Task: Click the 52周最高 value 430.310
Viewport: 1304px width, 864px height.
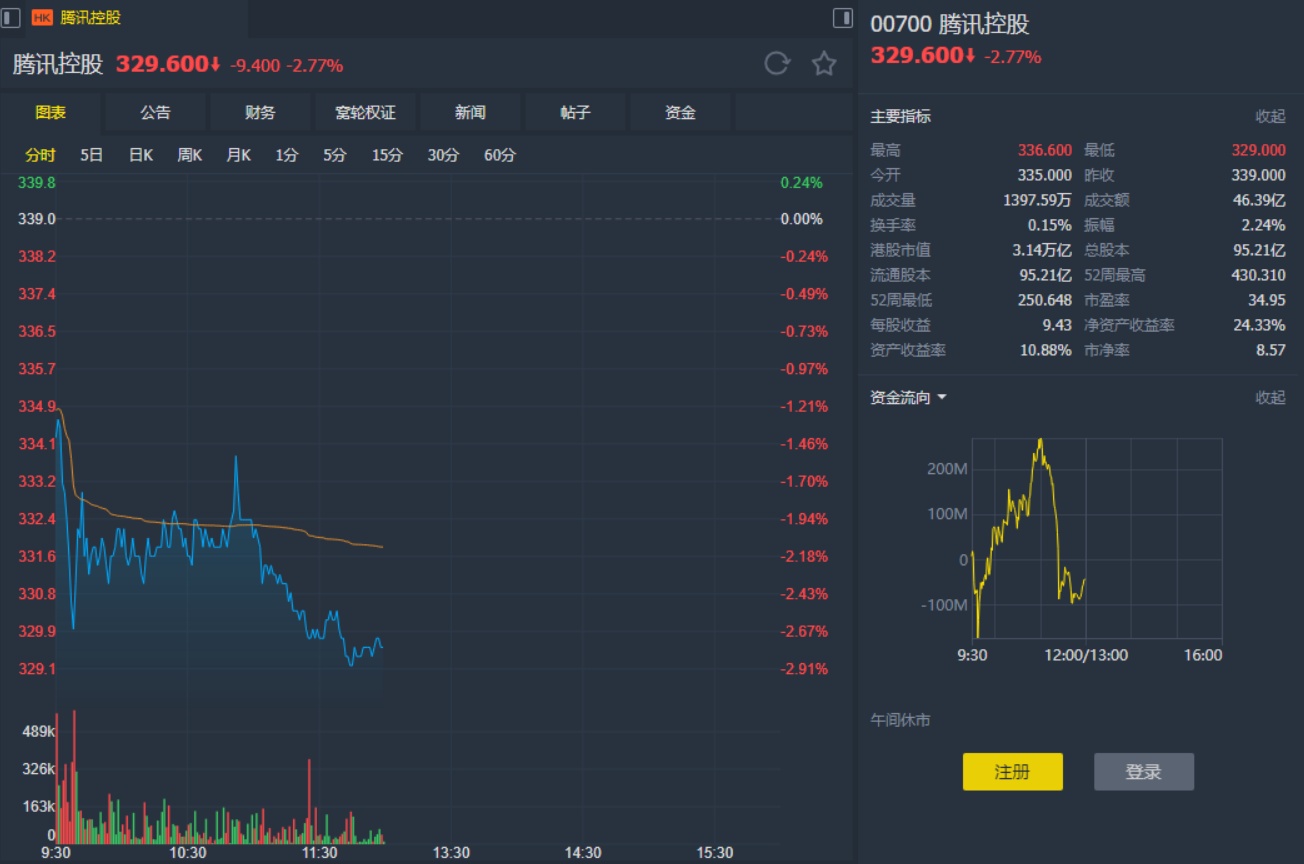Action: pos(1259,275)
